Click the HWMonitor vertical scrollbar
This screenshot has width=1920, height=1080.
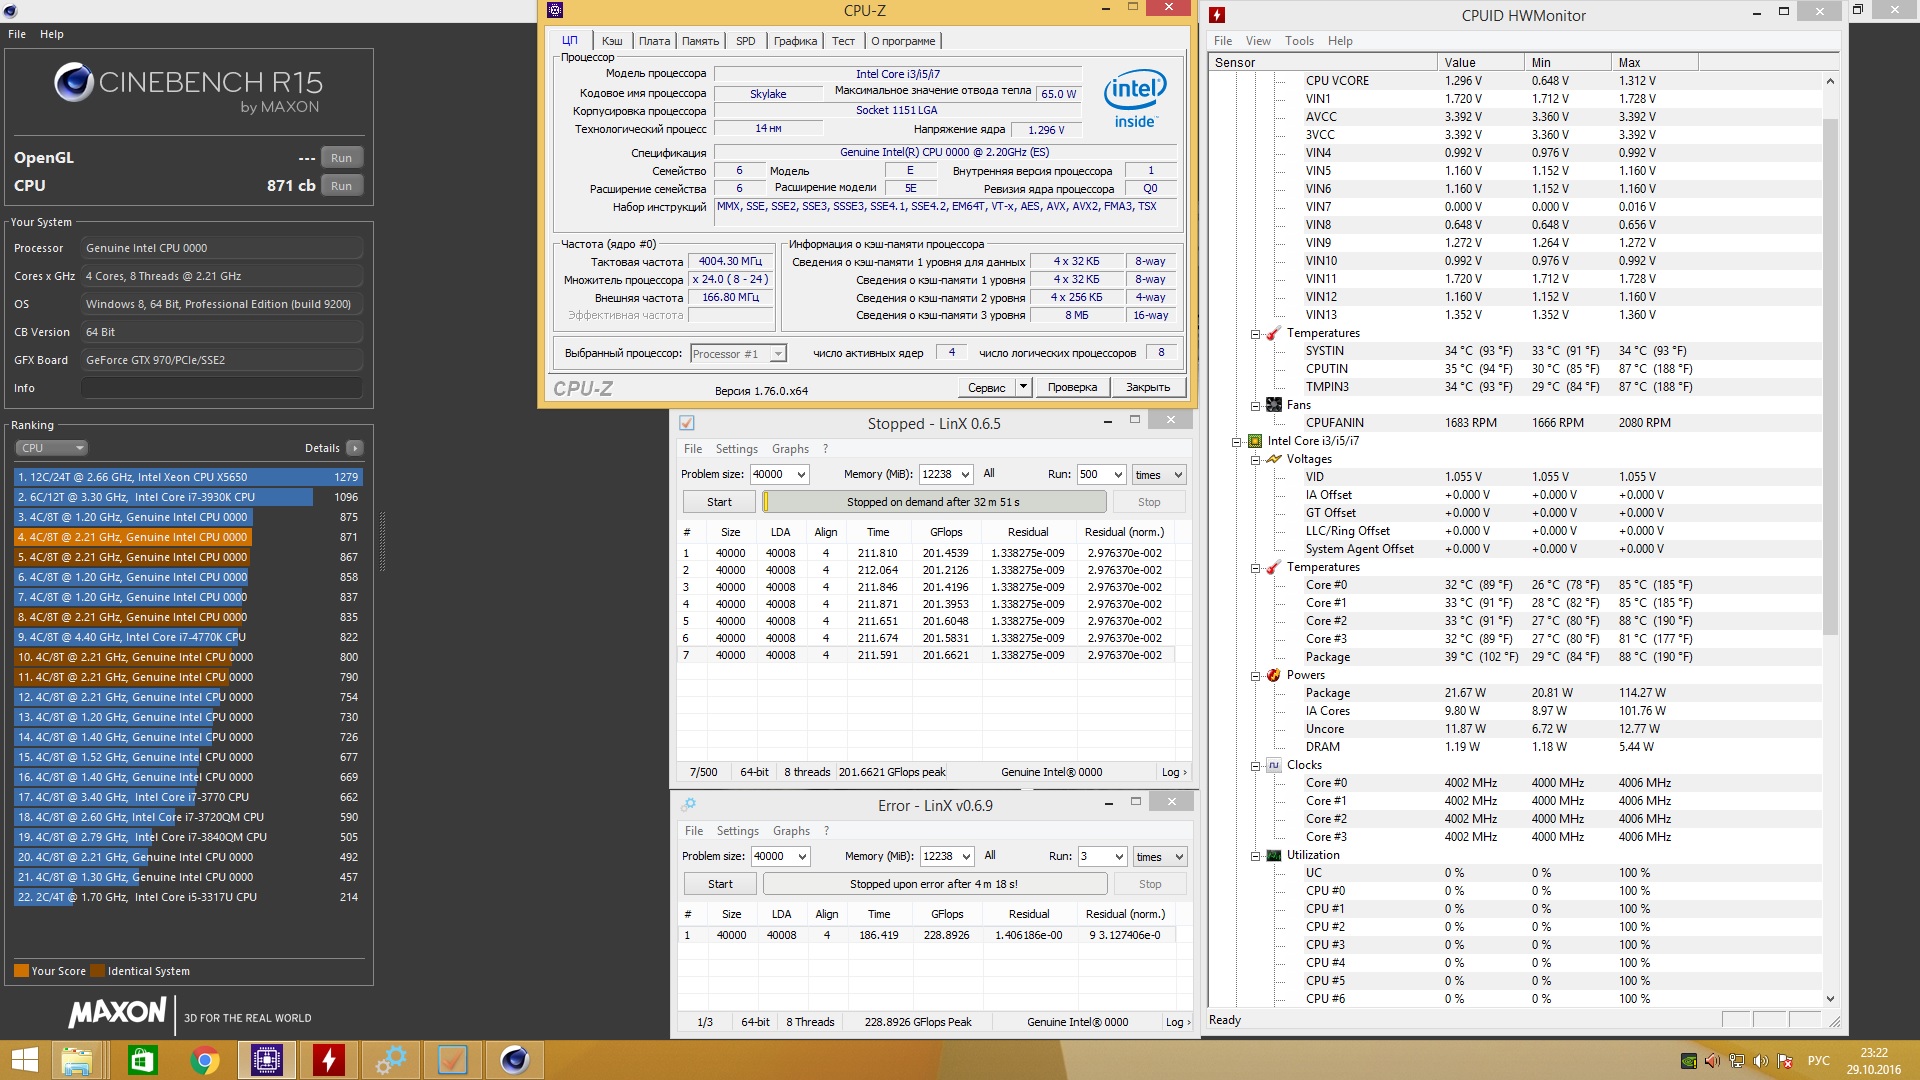tap(1830, 375)
